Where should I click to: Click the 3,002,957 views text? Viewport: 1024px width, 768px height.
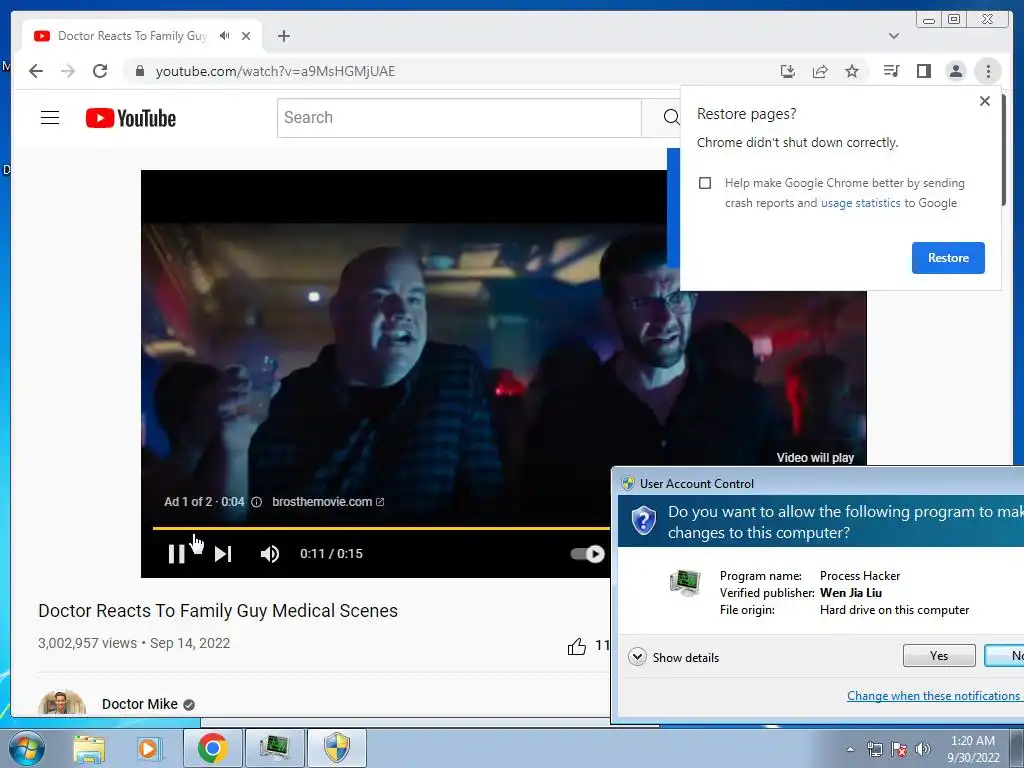coord(88,643)
